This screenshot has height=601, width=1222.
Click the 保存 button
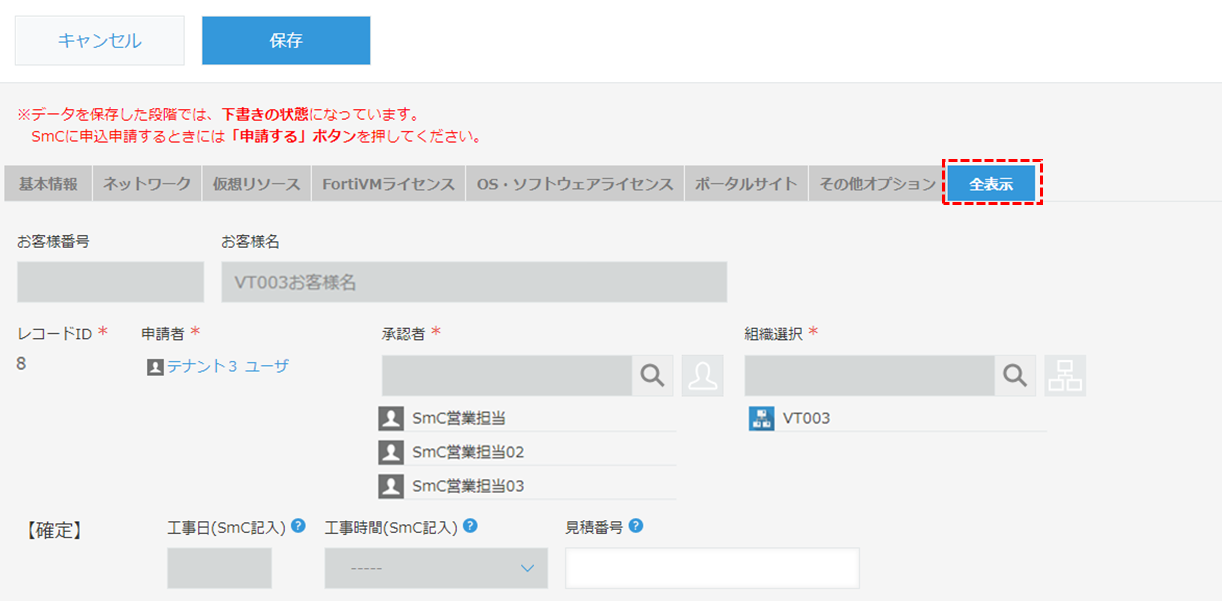coord(286,41)
